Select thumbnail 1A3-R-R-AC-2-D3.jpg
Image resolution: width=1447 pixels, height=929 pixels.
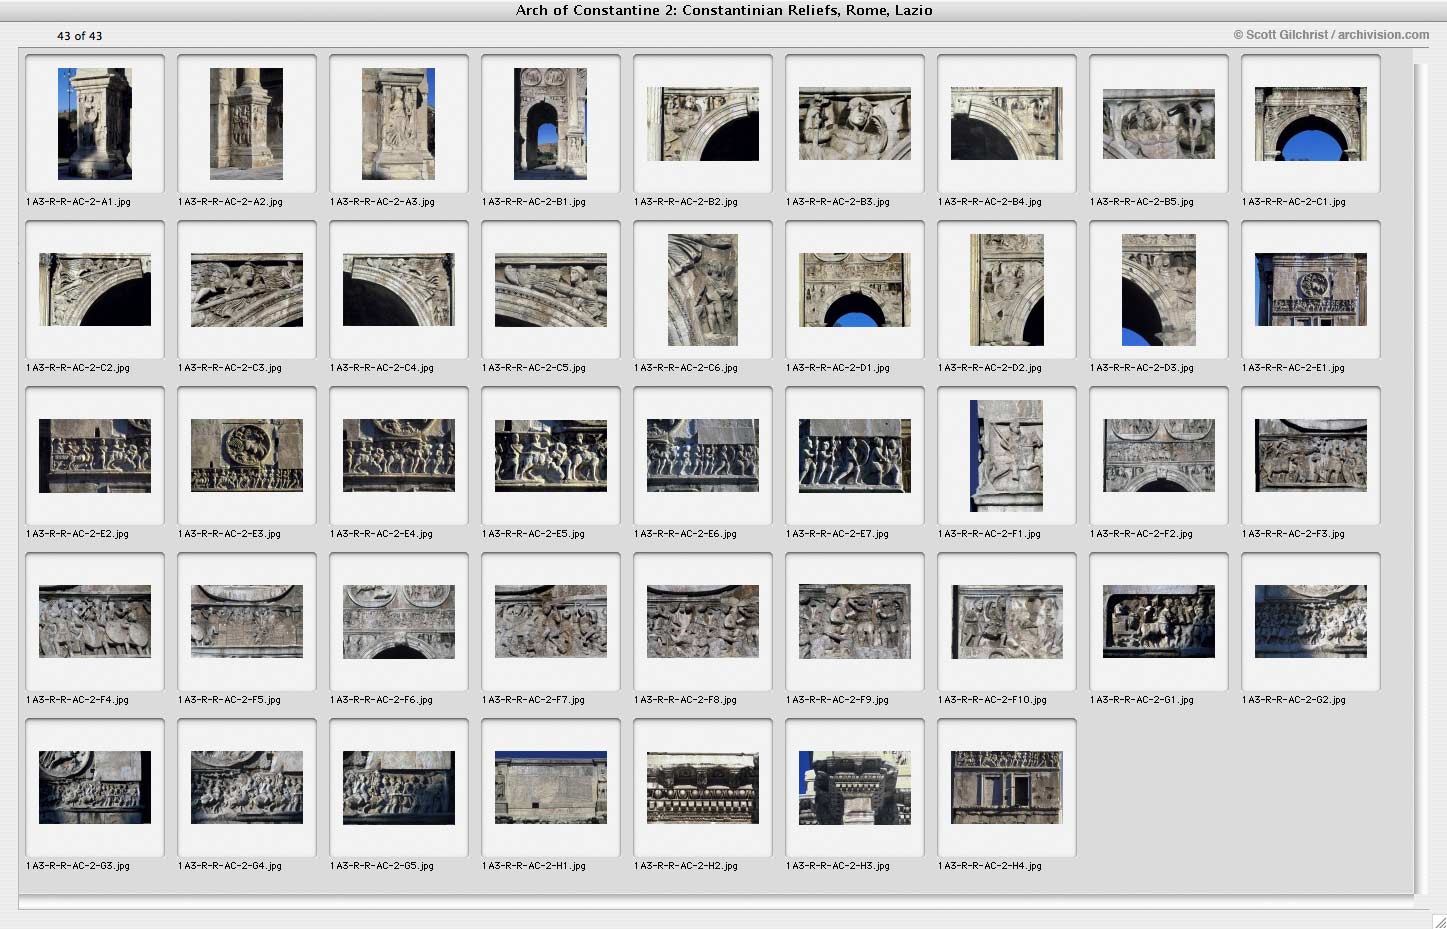[x=1159, y=290]
